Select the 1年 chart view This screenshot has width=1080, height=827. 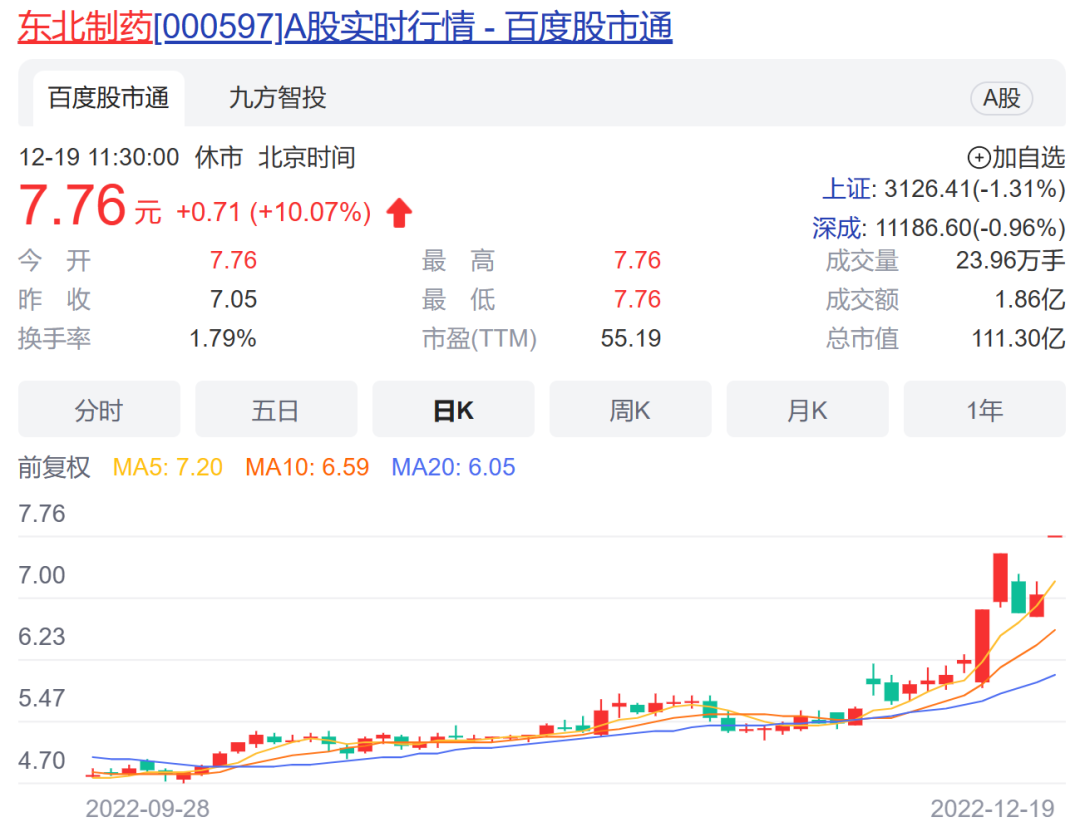(x=984, y=410)
